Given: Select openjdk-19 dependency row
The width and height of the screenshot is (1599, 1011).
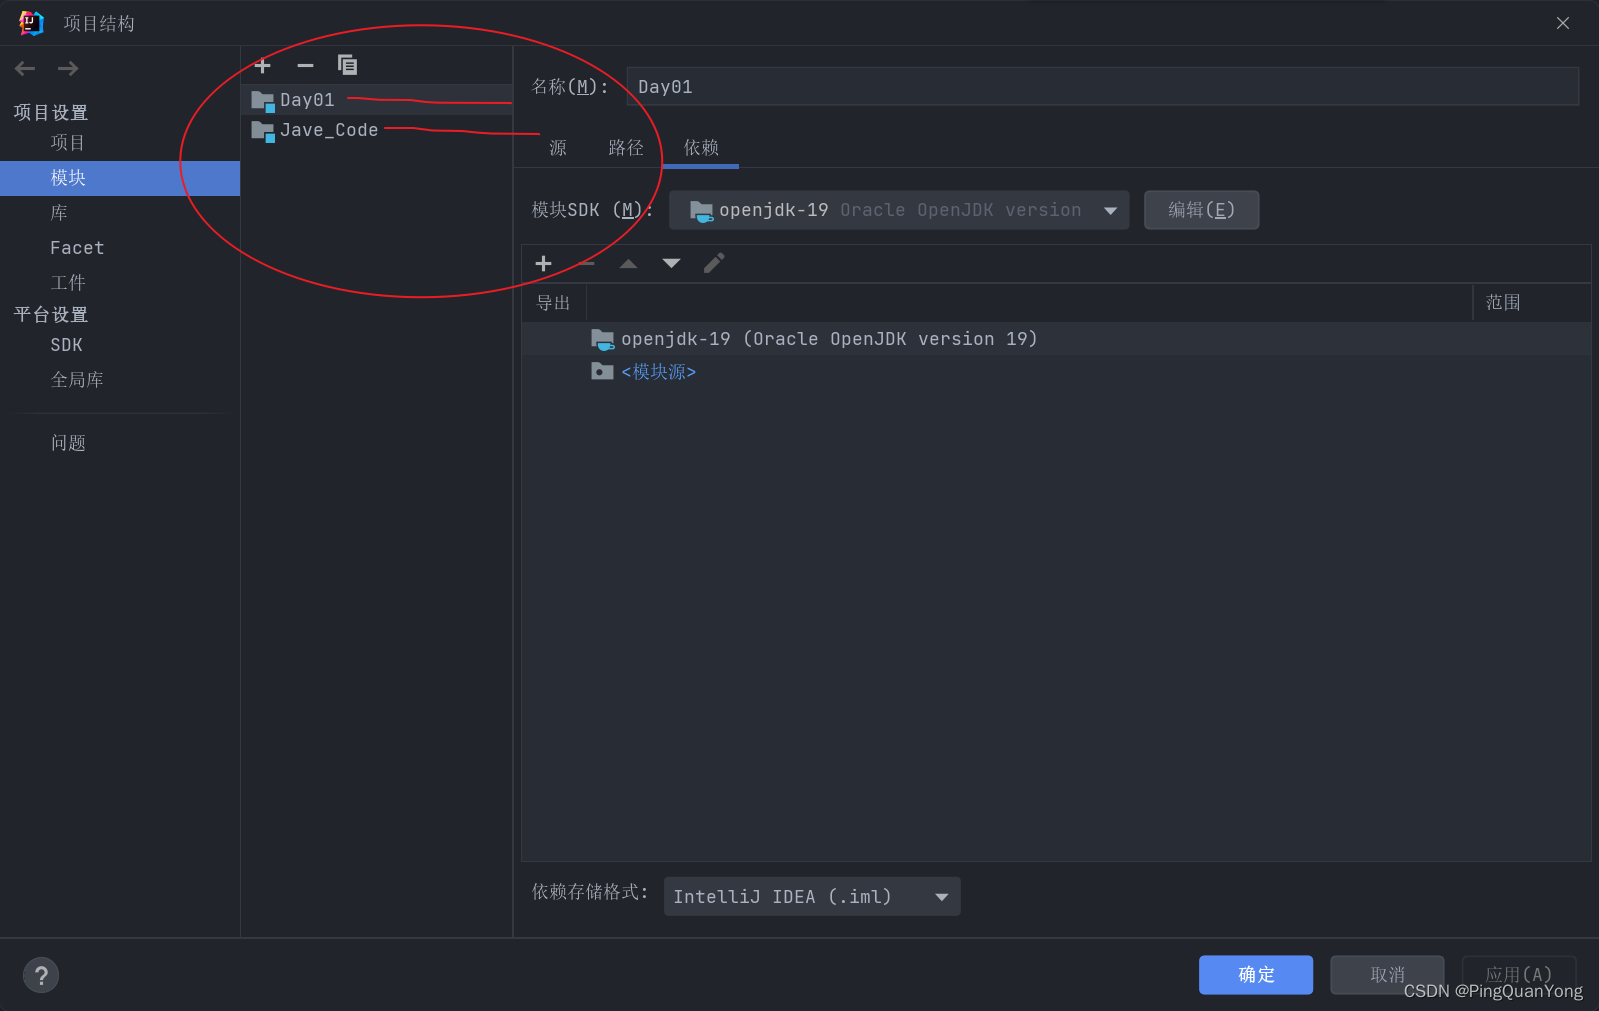Looking at the screenshot, I should pos(1056,339).
